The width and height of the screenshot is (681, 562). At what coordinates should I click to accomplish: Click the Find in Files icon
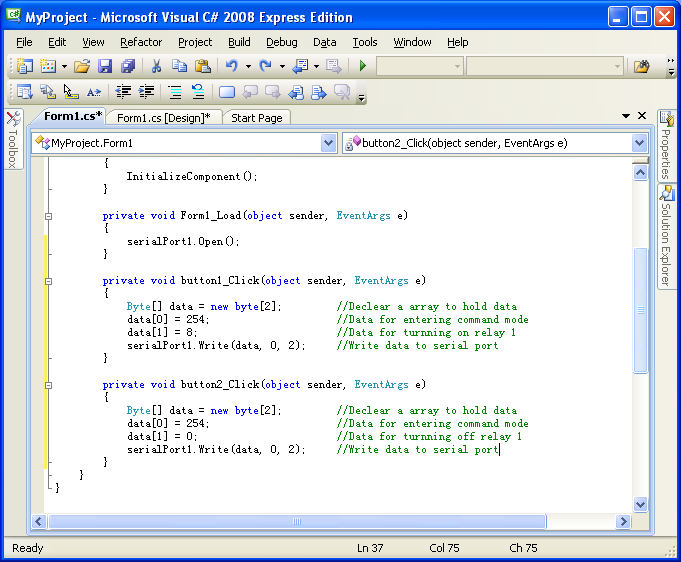(x=642, y=66)
